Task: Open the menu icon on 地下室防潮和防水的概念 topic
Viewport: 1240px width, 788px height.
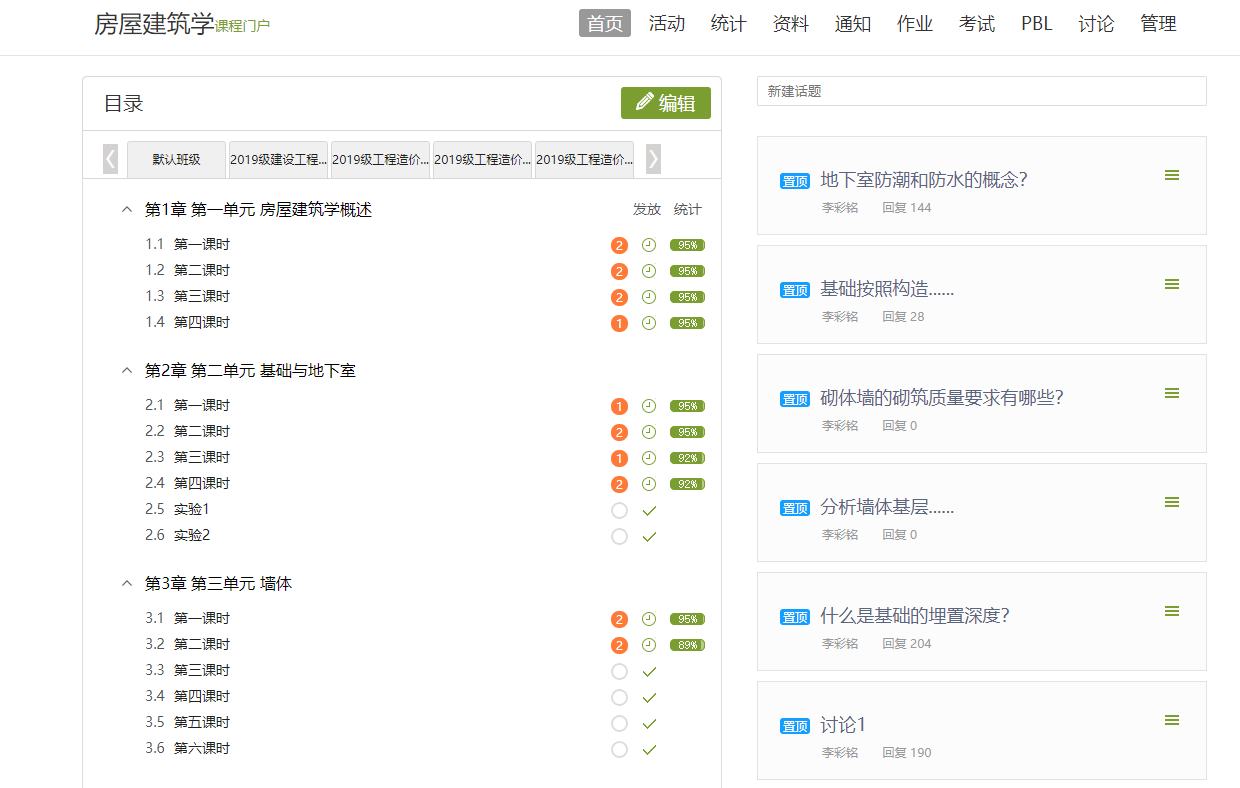Action: (1172, 175)
